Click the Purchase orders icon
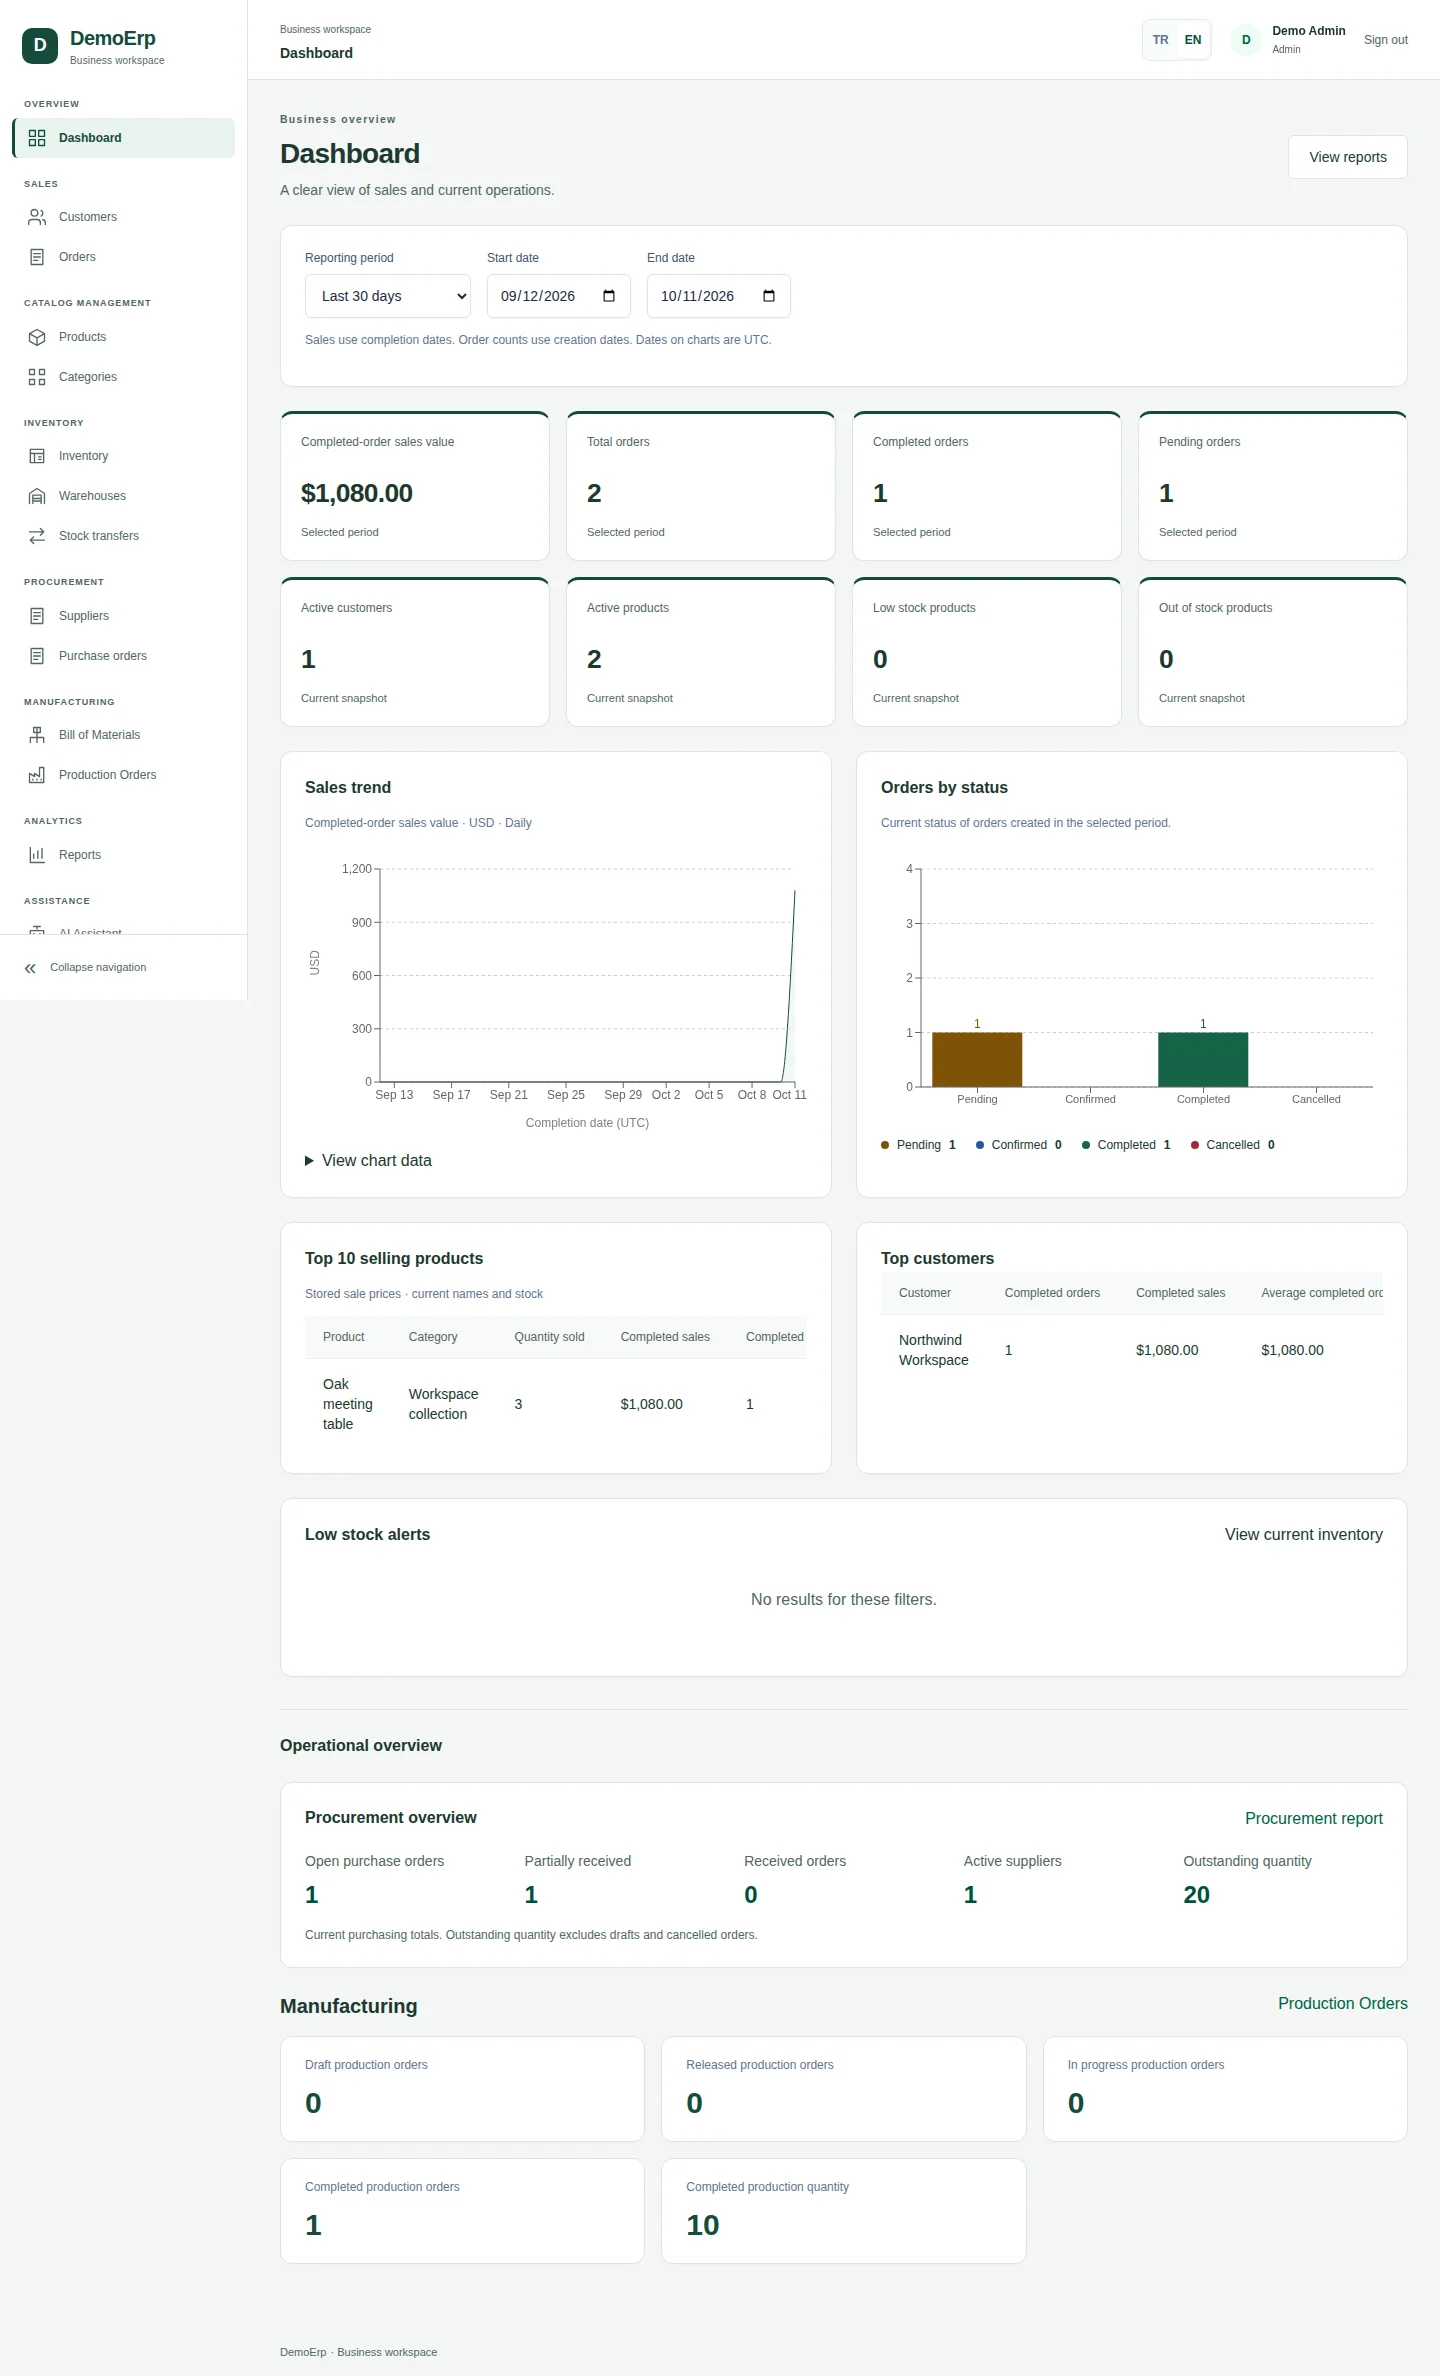The image size is (1440, 2376). 37,656
